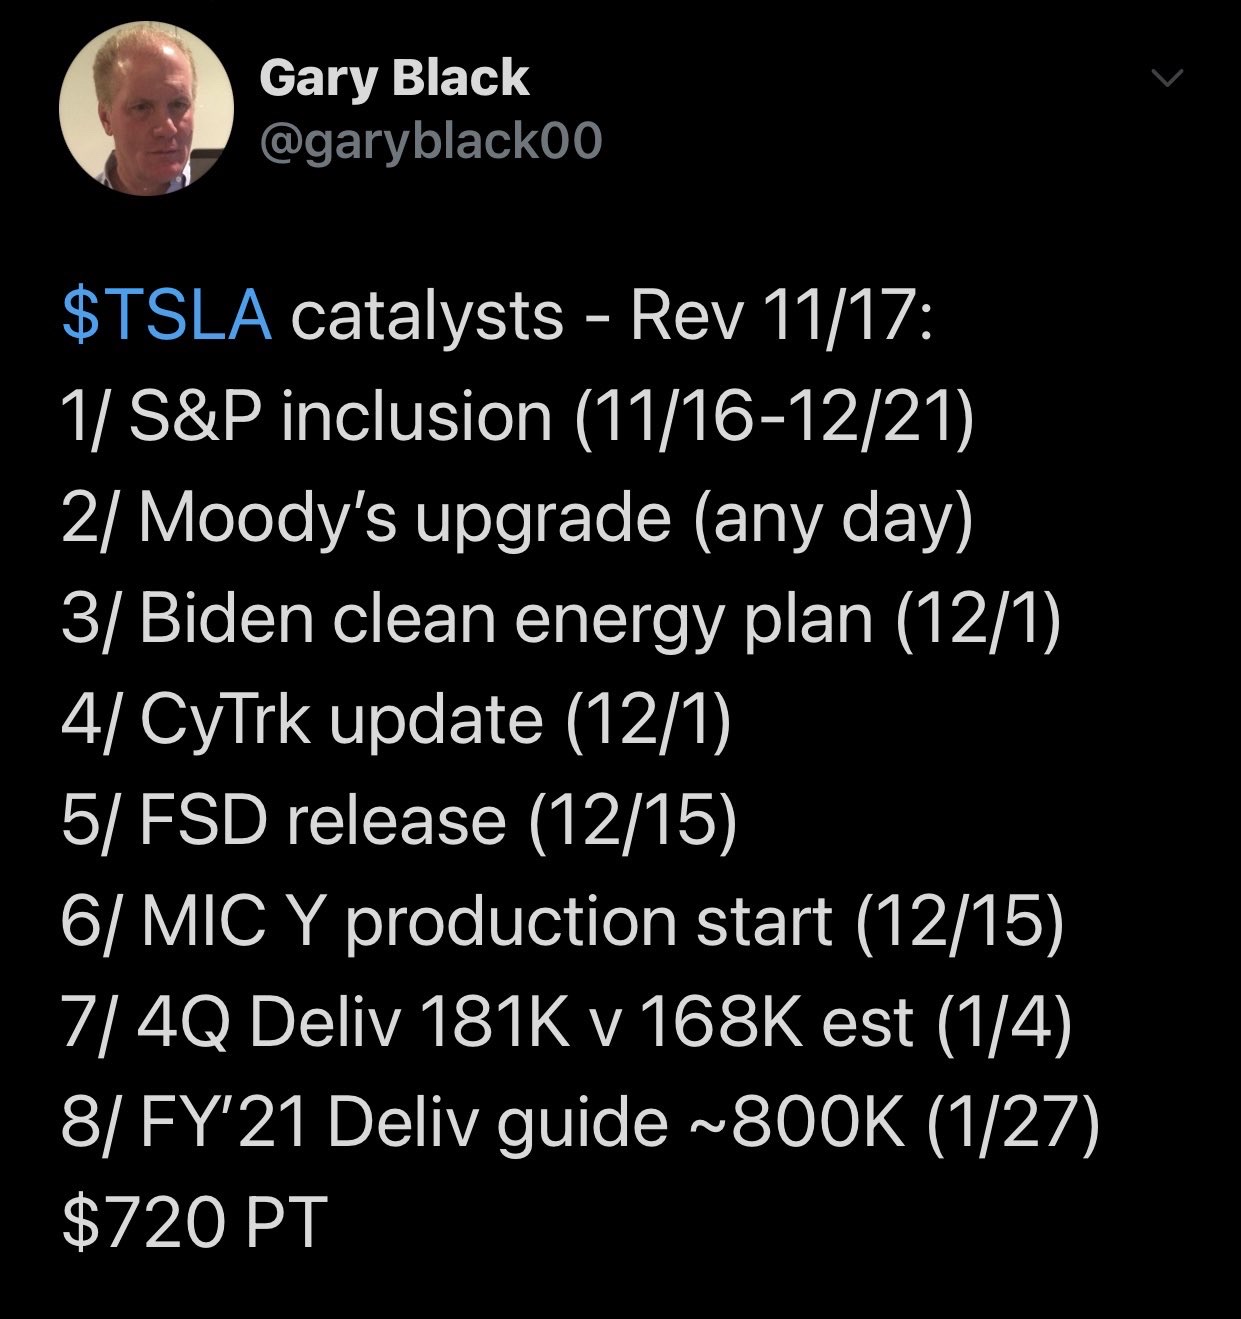
Task: Open the $TSLA cashtag link
Action: click(166, 316)
